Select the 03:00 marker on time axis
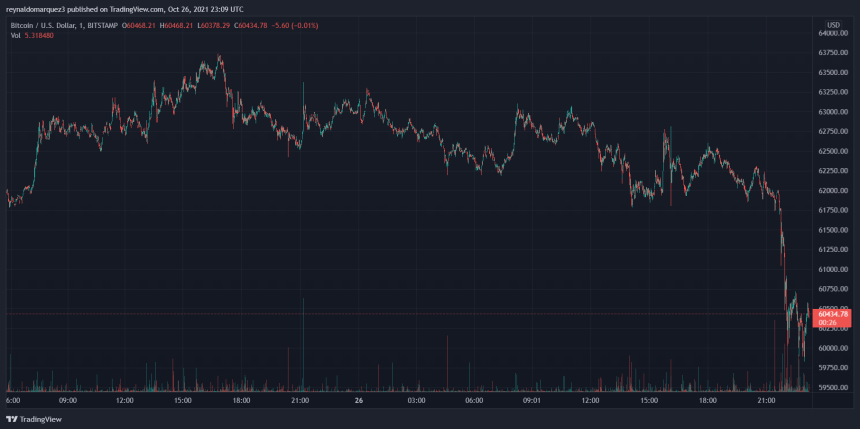860x429 pixels. pos(417,399)
